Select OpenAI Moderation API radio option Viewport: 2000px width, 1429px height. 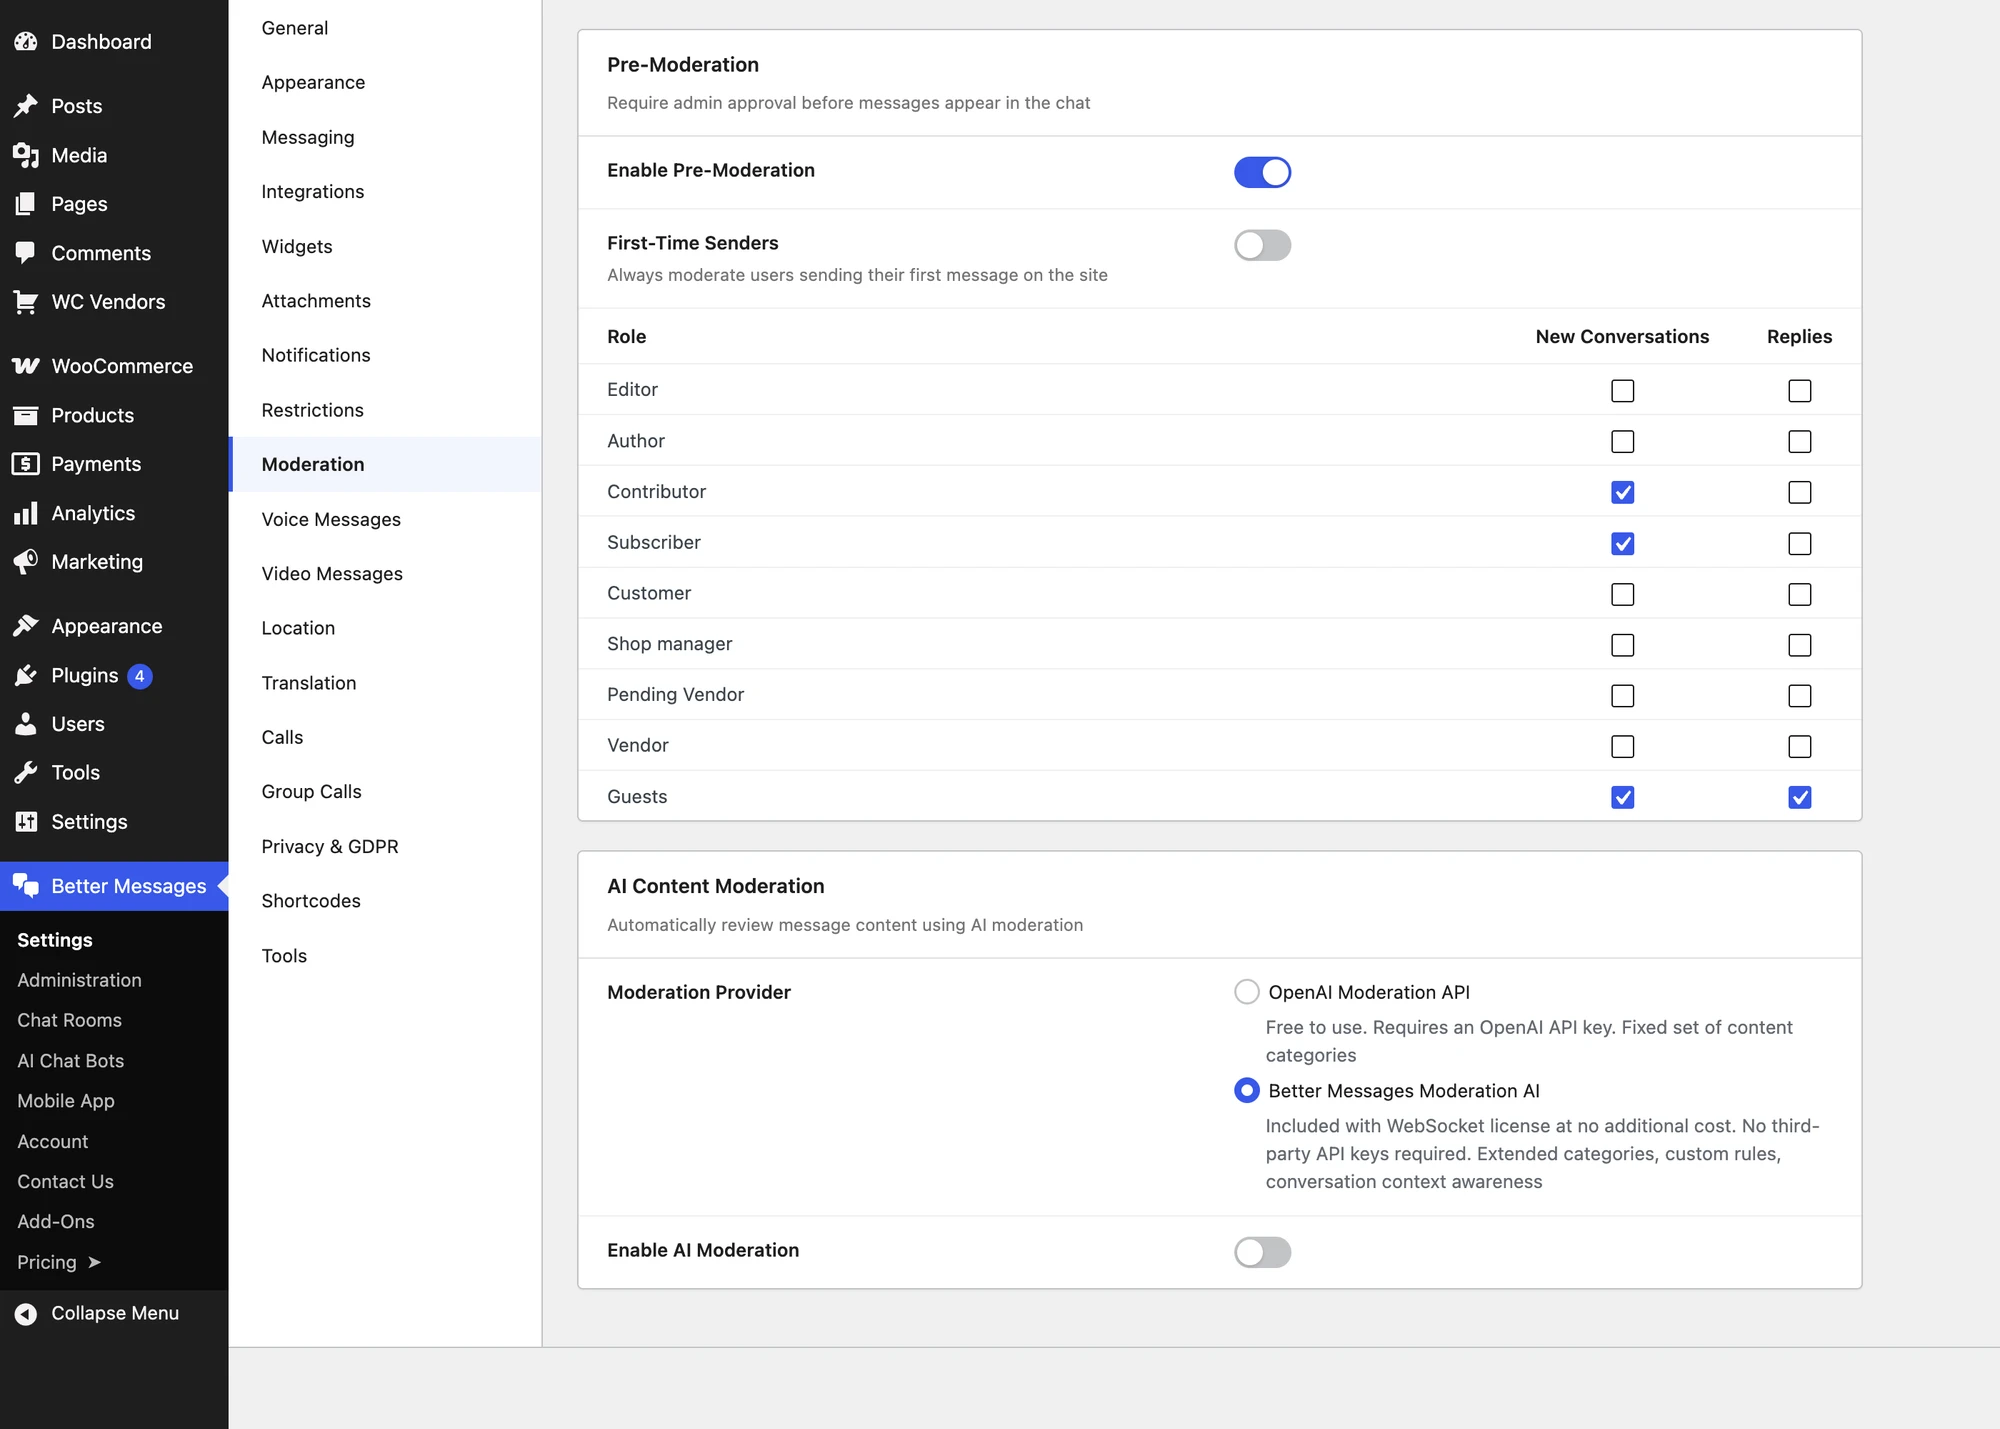tap(1246, 992)
